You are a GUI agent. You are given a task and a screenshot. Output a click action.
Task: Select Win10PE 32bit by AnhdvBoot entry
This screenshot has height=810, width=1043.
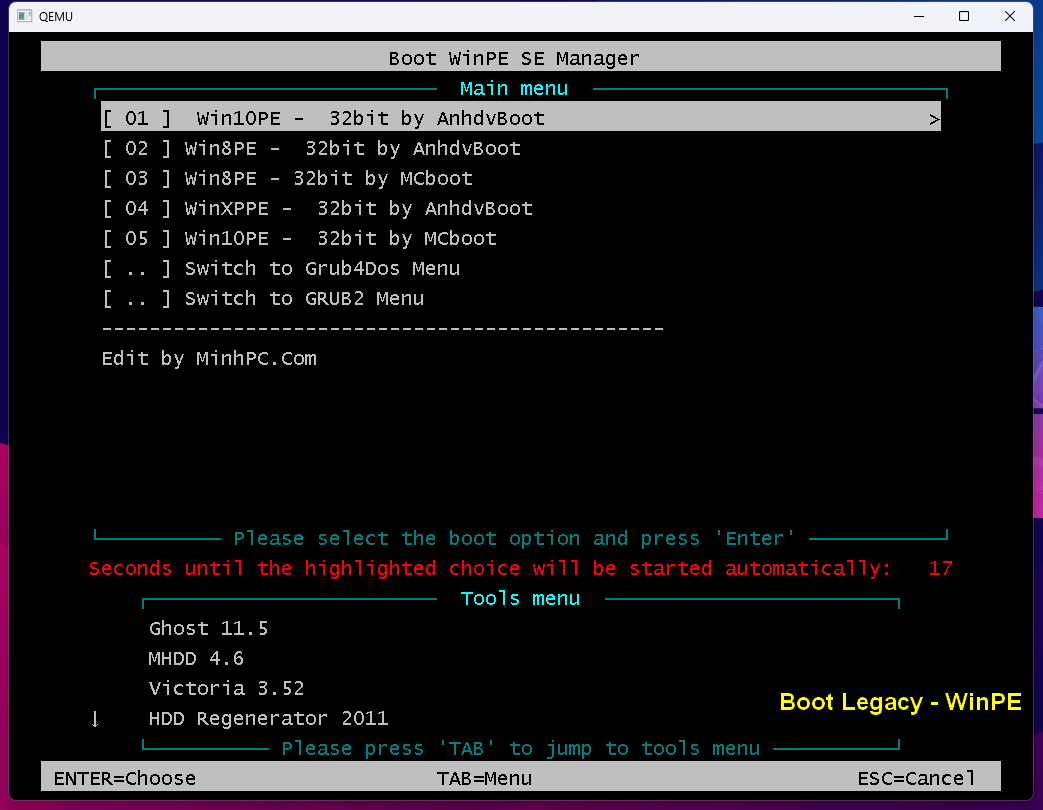520,118
